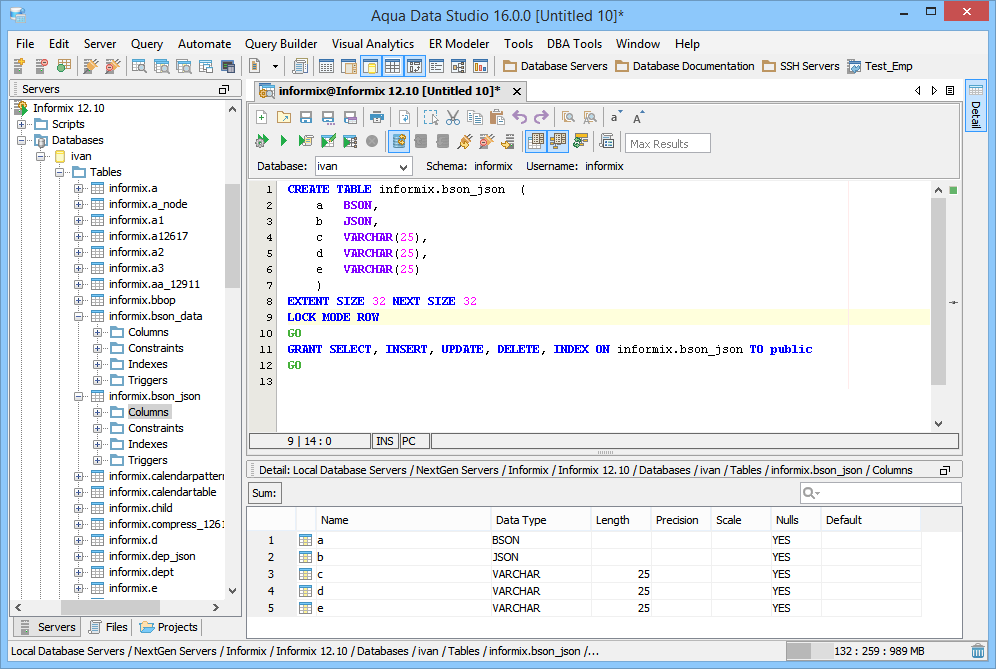Click the Redo arrow icon
Screen dimensions: 996x669
[x=541, y=117]
